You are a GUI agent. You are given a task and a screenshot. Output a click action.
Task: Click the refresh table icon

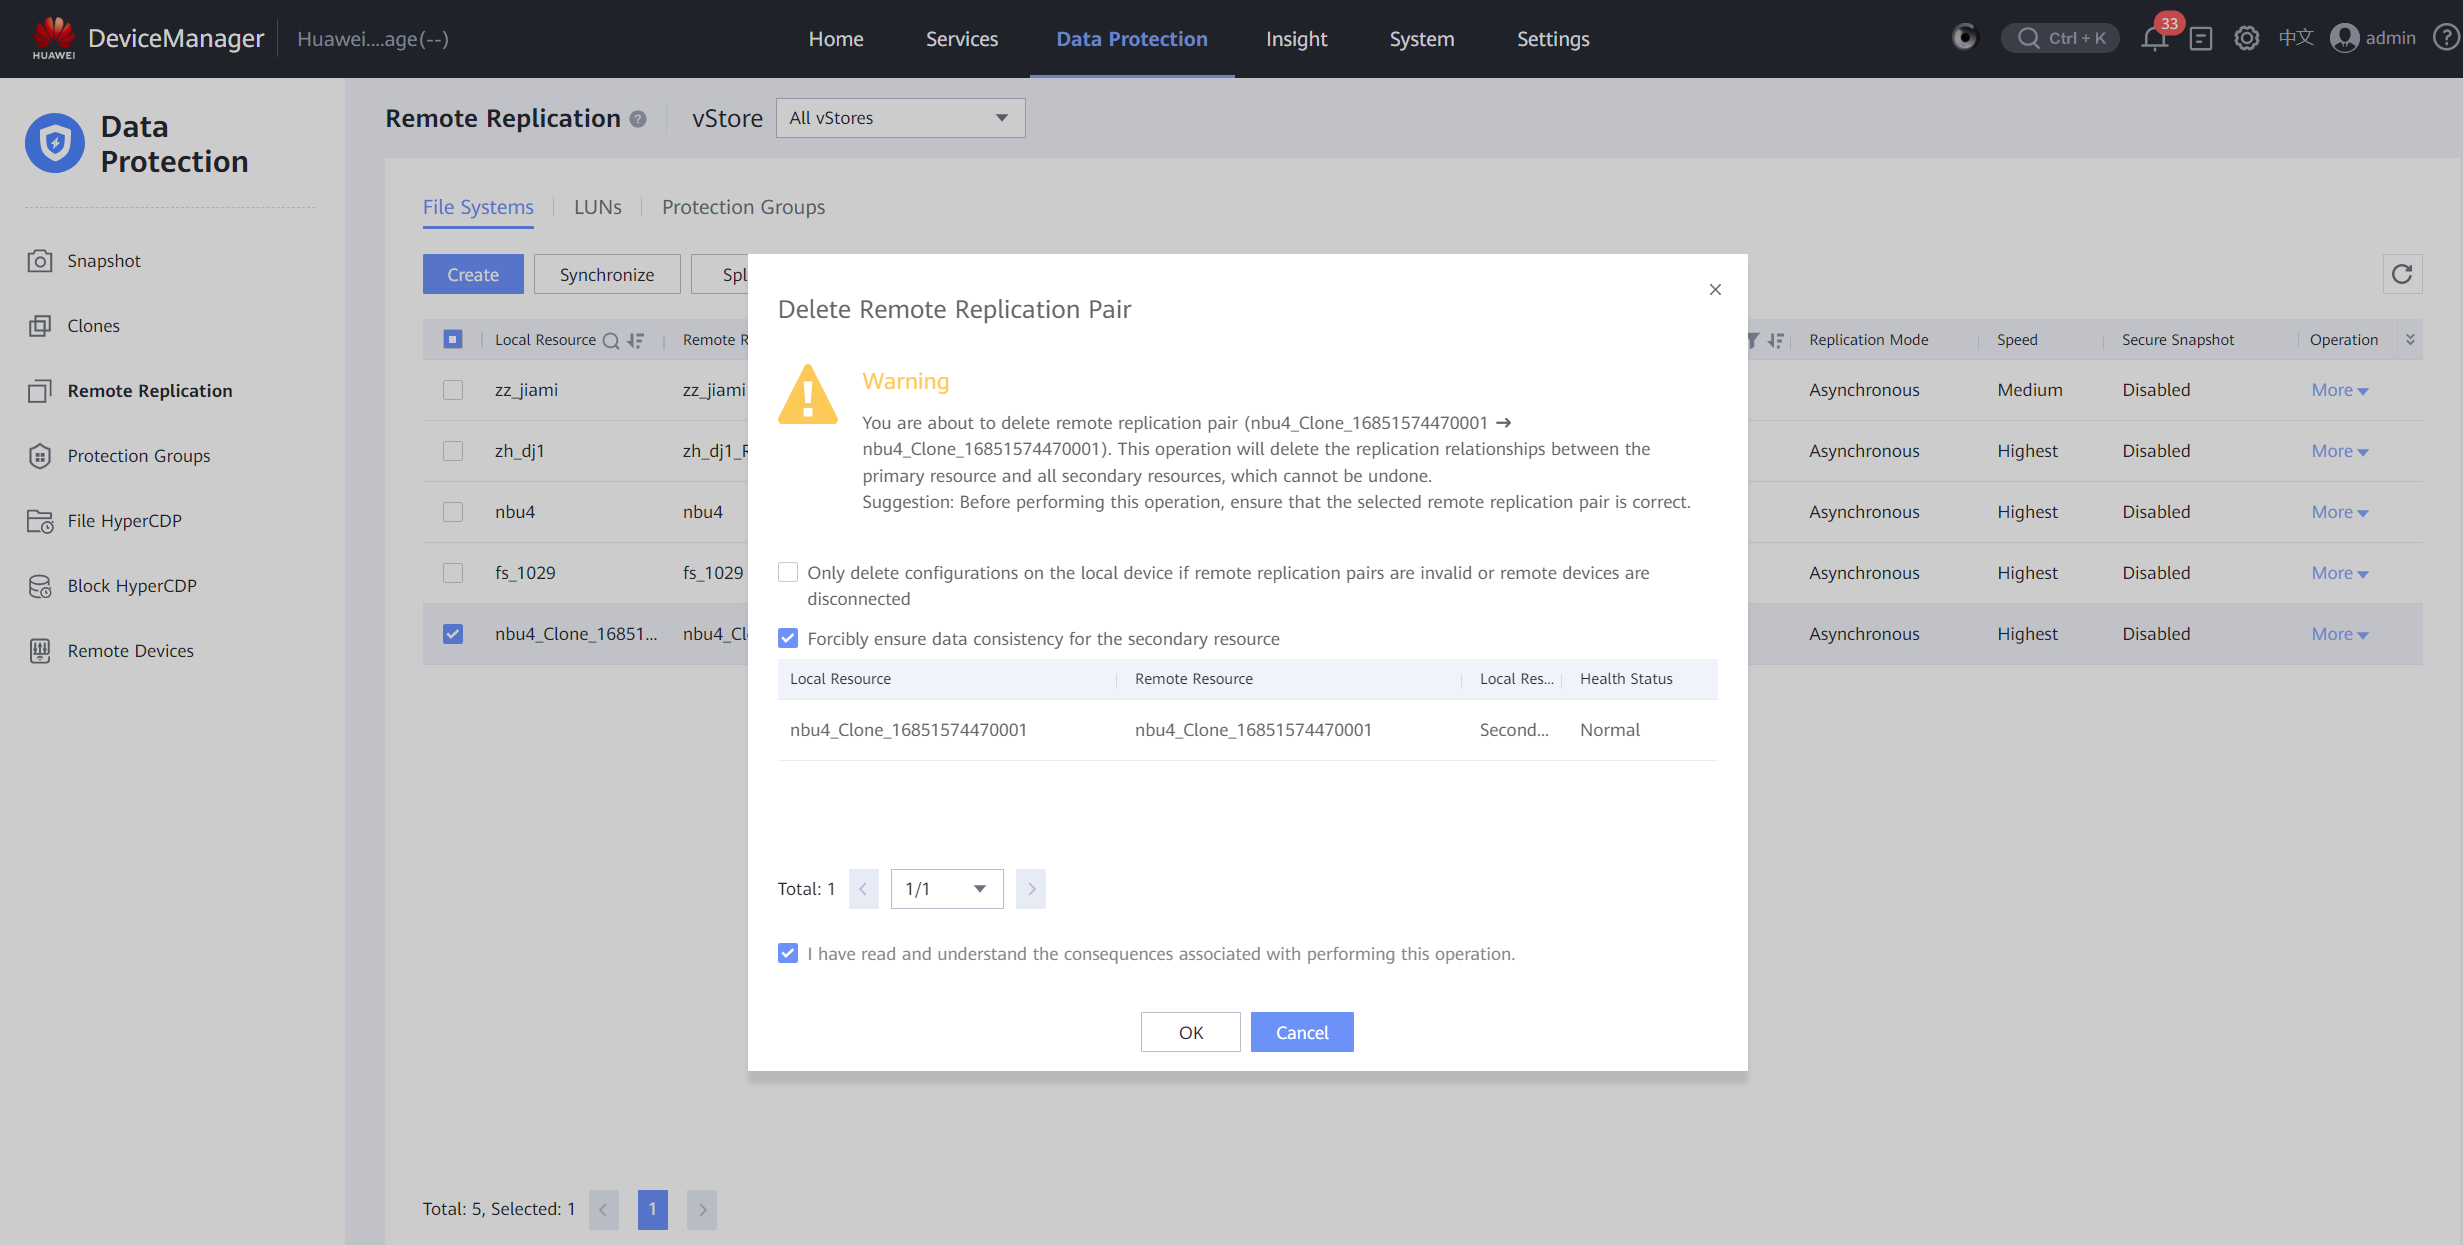coord(2401,274)
